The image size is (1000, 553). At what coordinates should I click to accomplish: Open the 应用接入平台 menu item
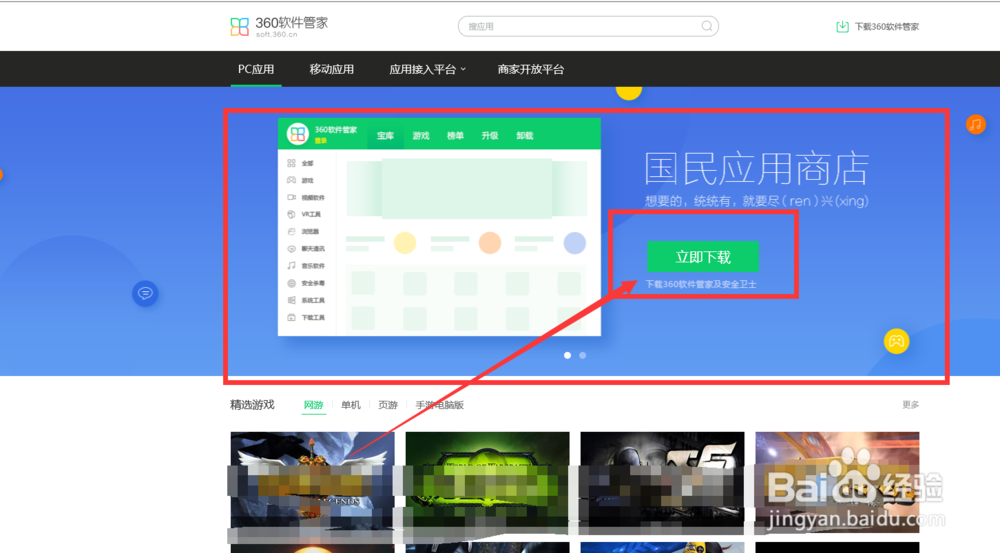[x=423, y=69]
